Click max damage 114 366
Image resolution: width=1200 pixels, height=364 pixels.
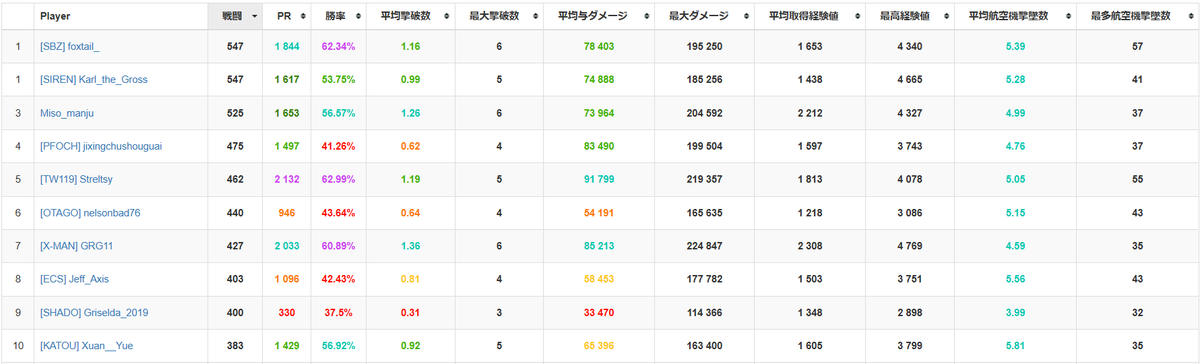pyautogui.click(x=703, y=313)
